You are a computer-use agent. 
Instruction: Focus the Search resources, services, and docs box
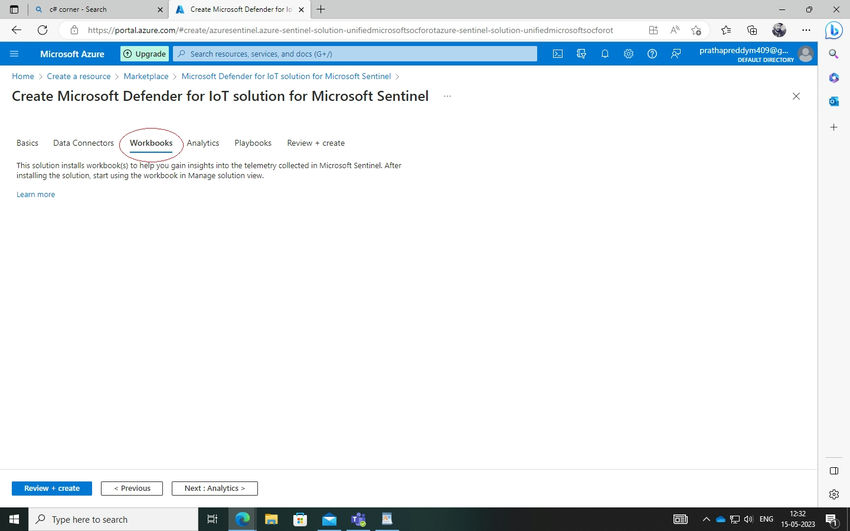tap(355, 54)
